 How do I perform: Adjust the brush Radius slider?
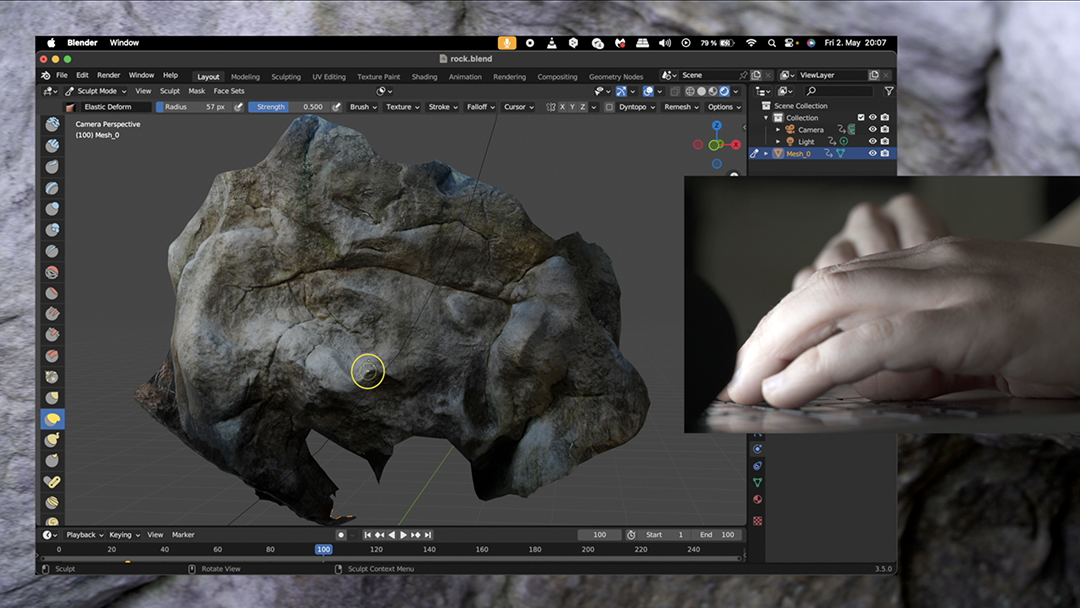click(x=195, y=107)
